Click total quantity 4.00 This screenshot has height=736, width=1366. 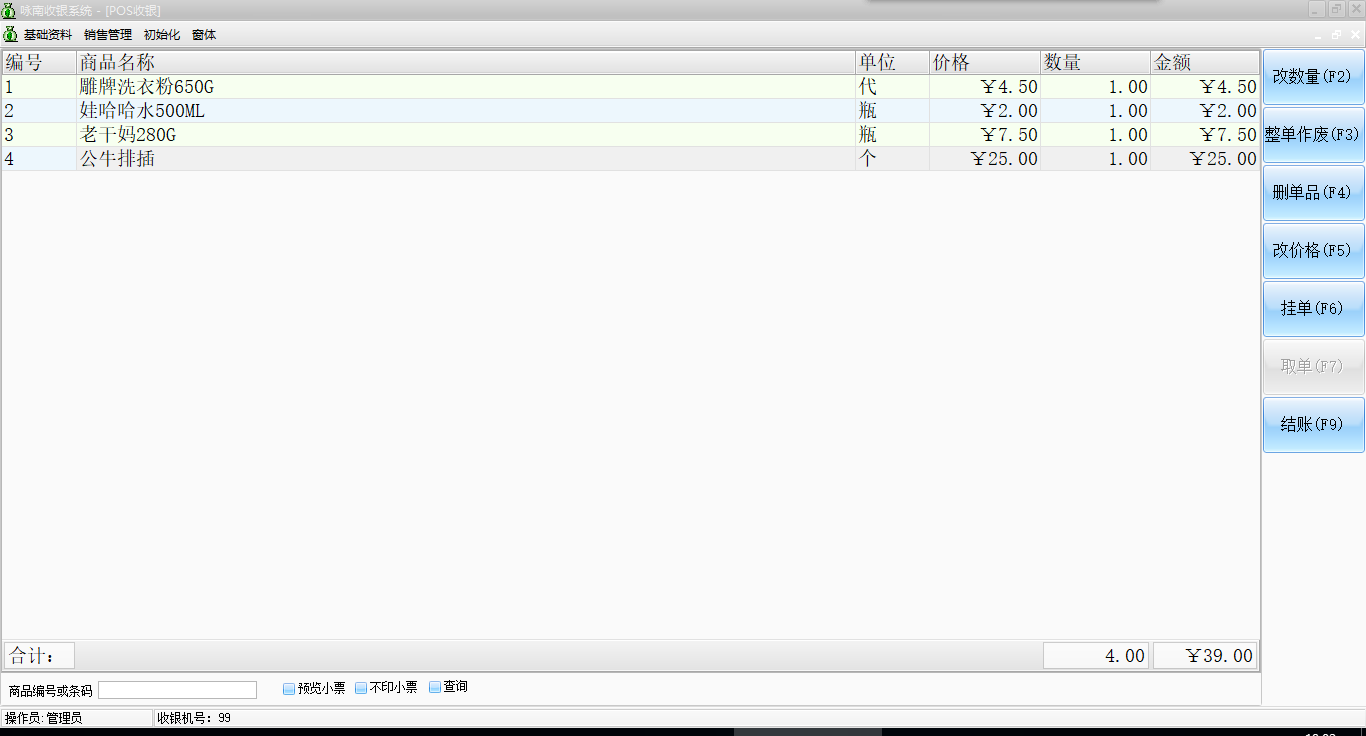[x=1095, y=656]
